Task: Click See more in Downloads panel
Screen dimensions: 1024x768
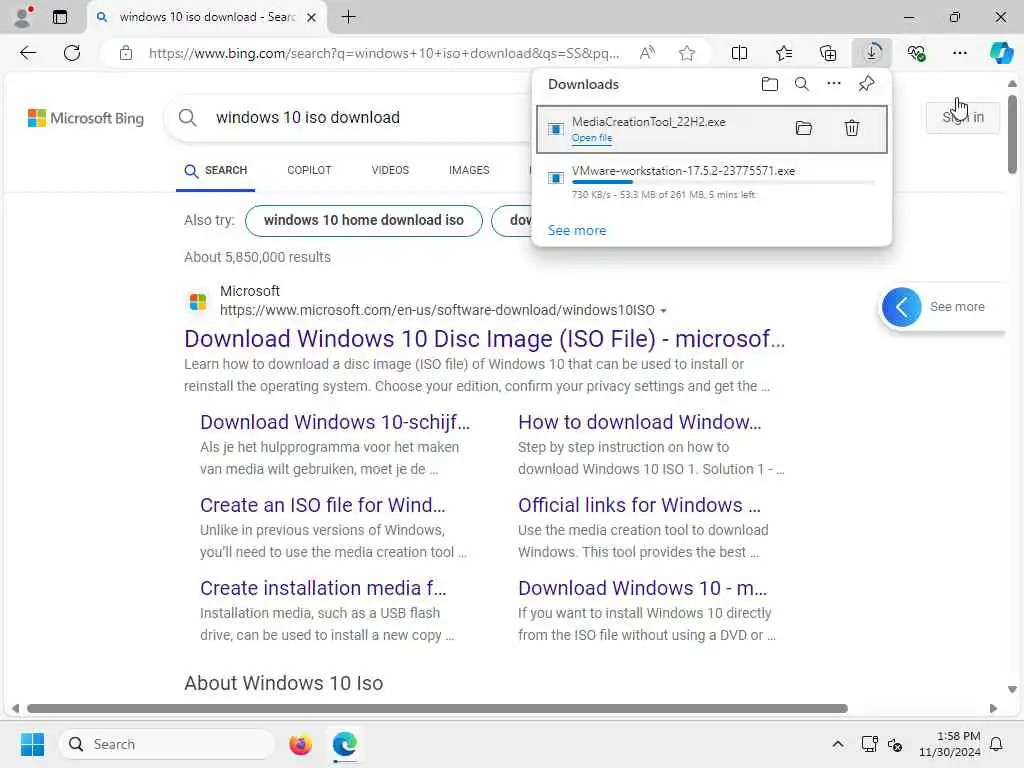Action: pos(577,231)
